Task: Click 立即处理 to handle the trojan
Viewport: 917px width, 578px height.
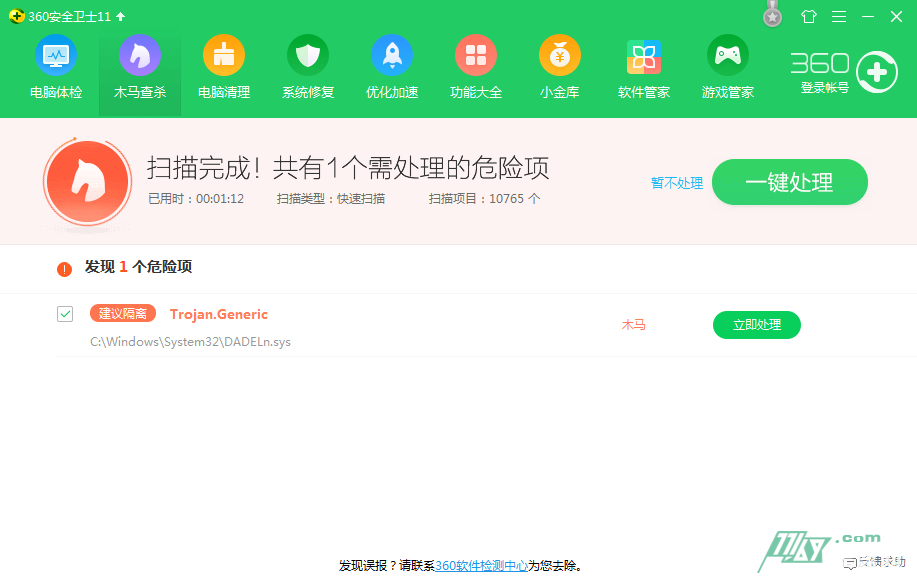Action: [756, 324]
